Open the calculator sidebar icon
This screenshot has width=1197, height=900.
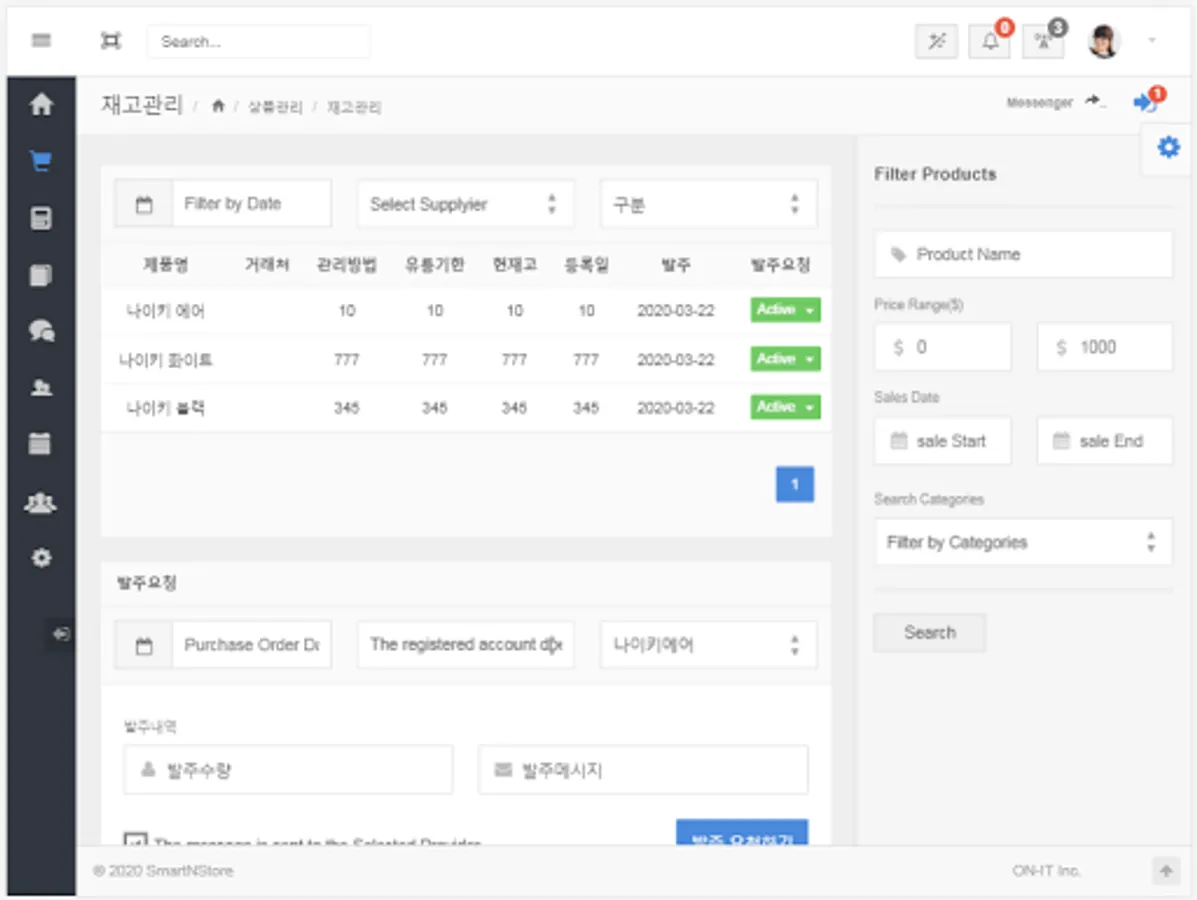41,218
